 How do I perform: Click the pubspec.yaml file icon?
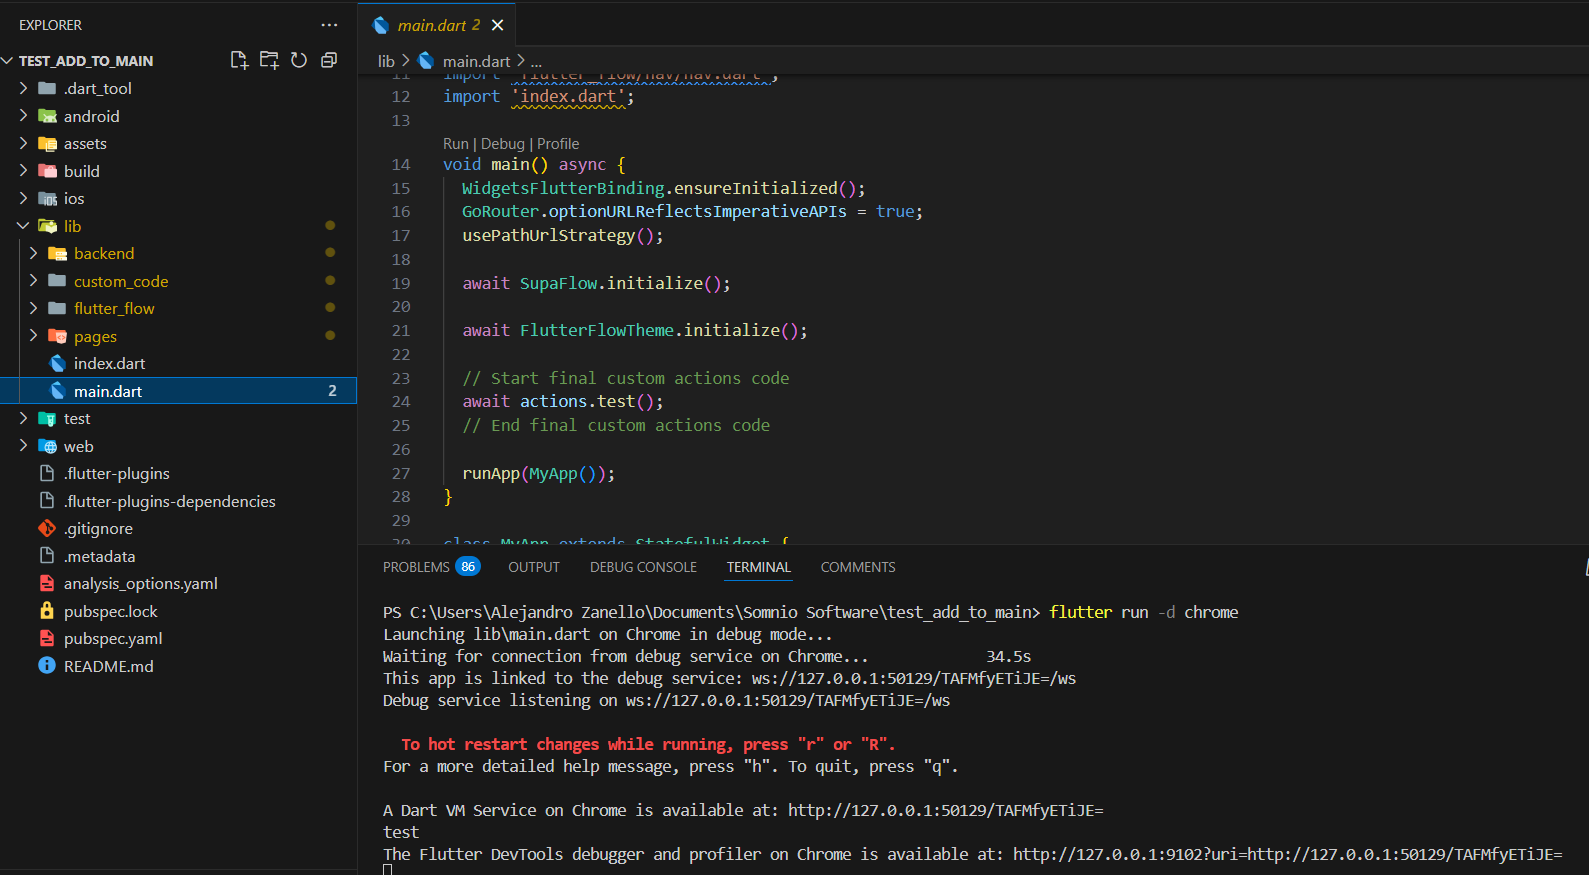click(47, 638)
